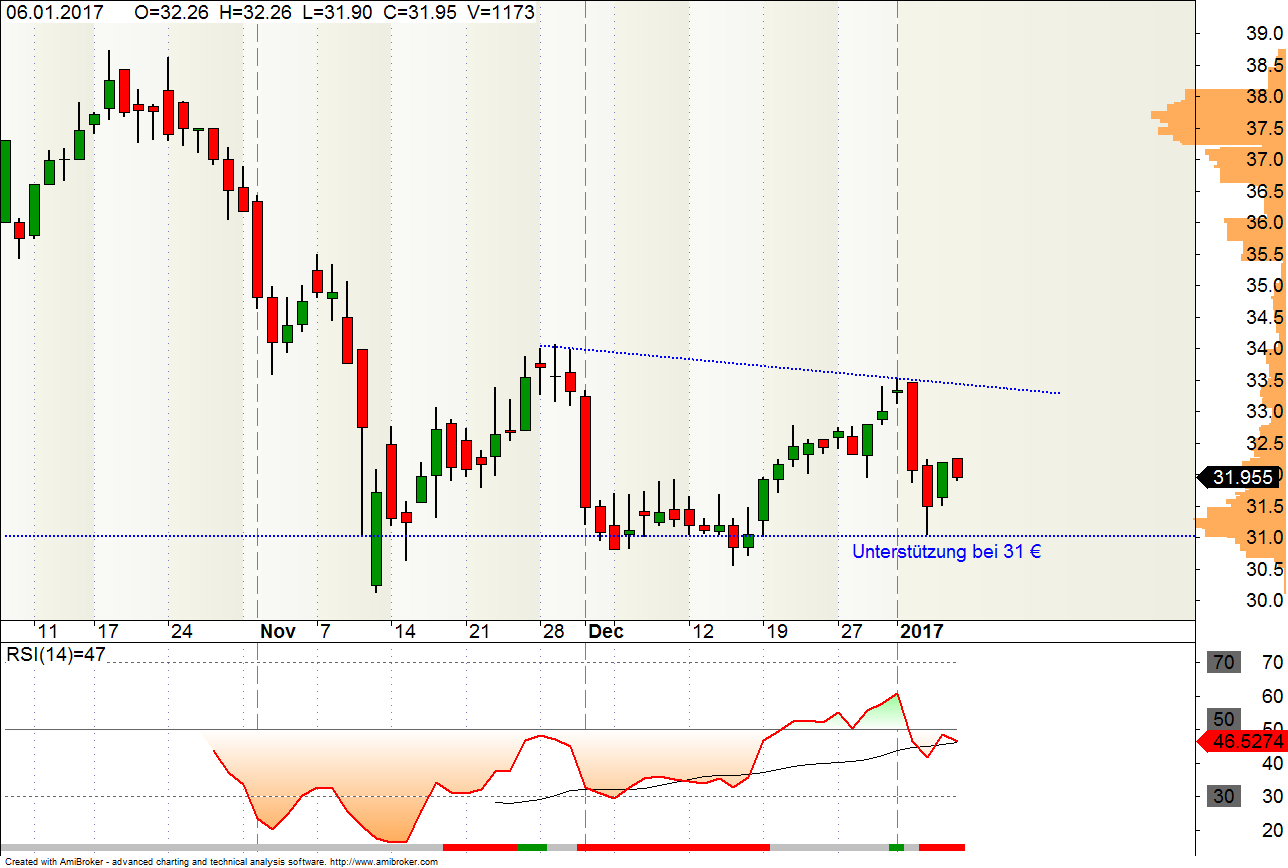Click the price axis label 38.5
Image resolution: width=1288 pixels, height=868 pixels.
pos(1265,66)
